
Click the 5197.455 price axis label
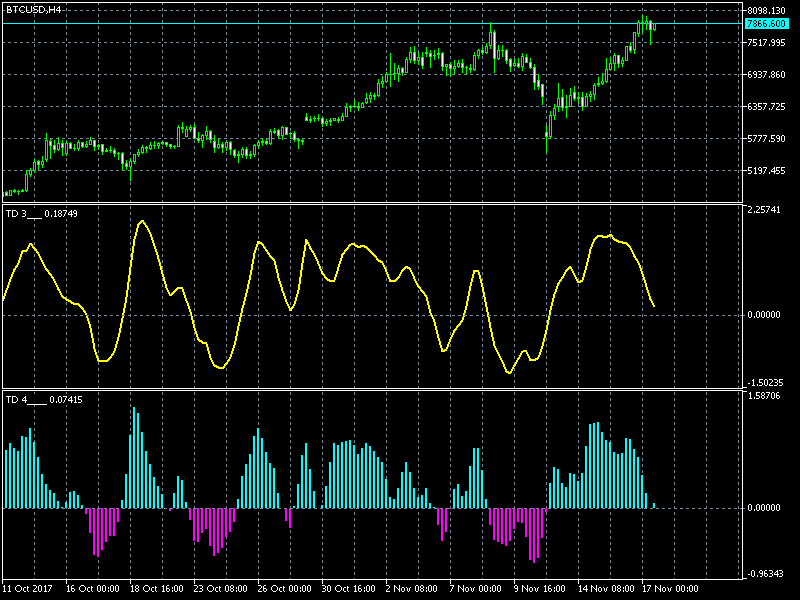coord(766,170)
